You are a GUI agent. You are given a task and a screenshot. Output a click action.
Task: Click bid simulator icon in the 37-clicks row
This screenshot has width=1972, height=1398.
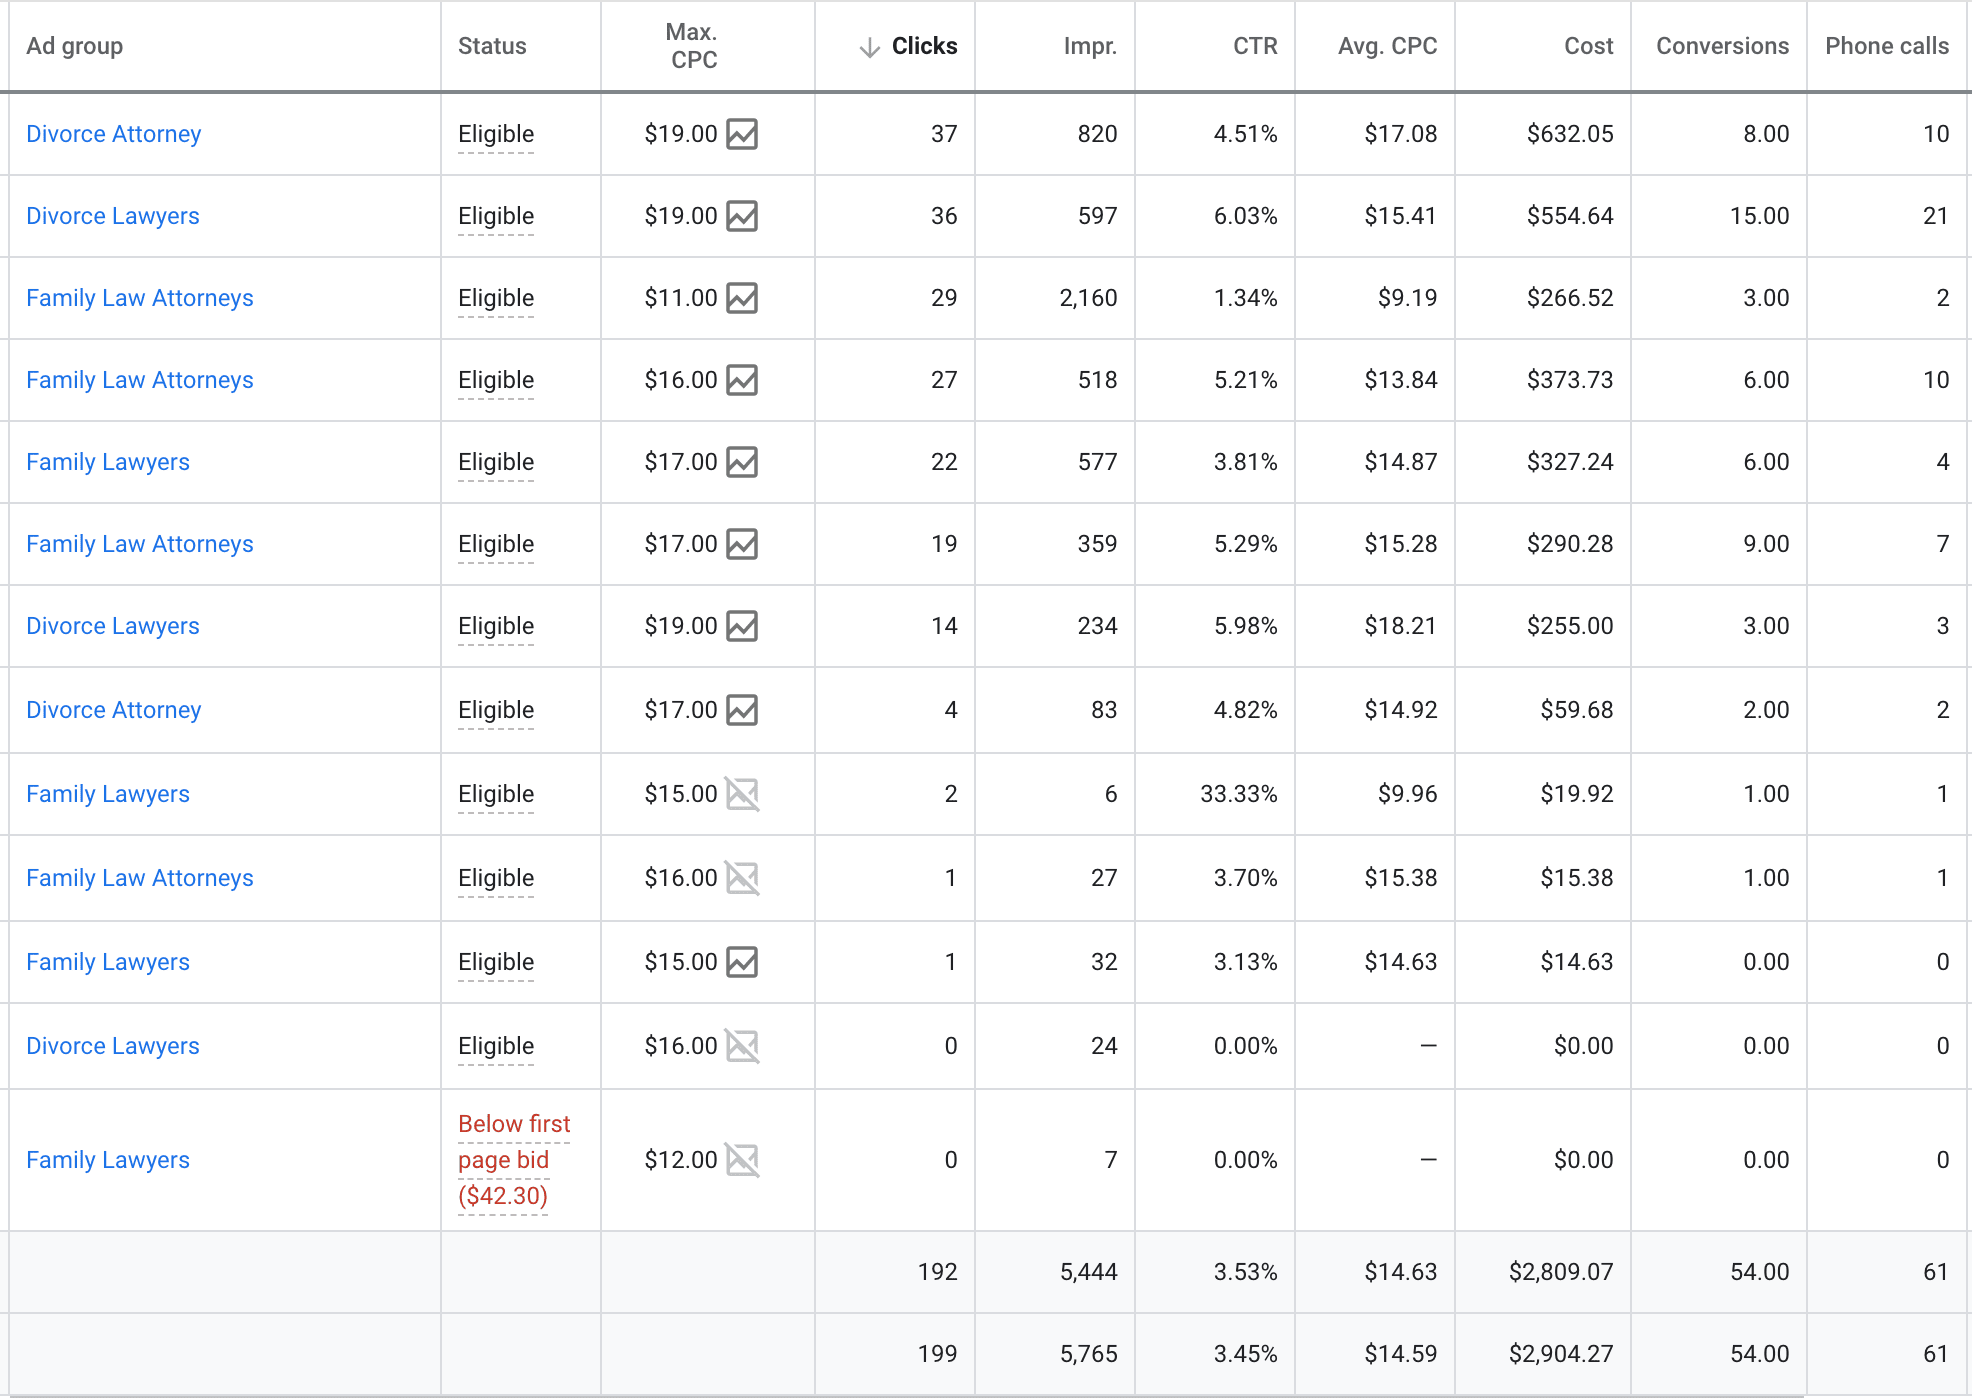(x=742, y=134)
